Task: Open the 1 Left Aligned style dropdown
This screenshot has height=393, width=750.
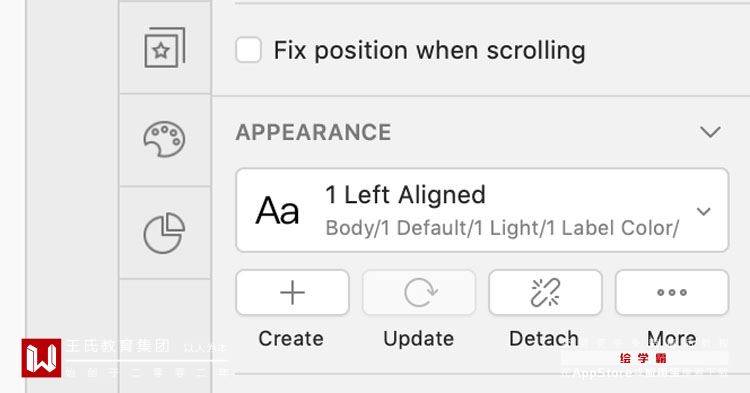Action: (482, 210)
